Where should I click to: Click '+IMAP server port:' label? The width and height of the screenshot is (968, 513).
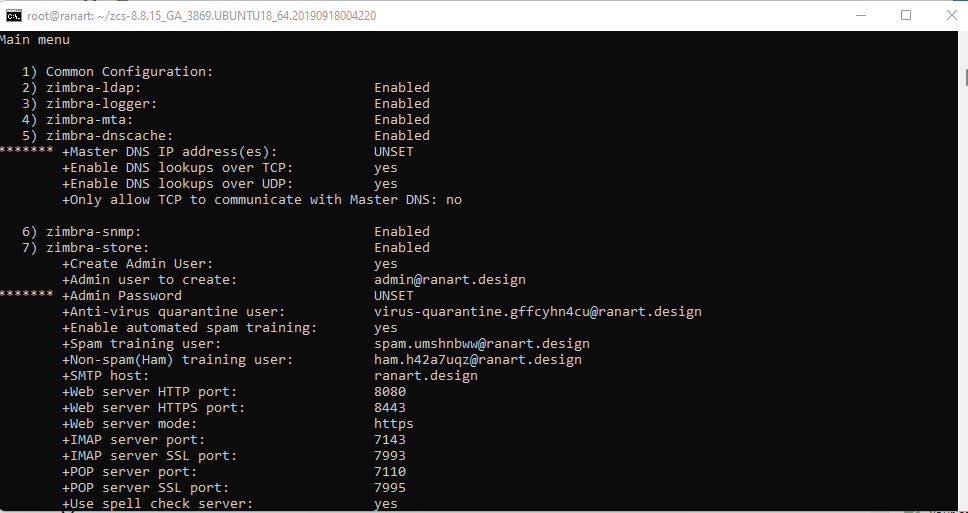(x=133, y=440)
